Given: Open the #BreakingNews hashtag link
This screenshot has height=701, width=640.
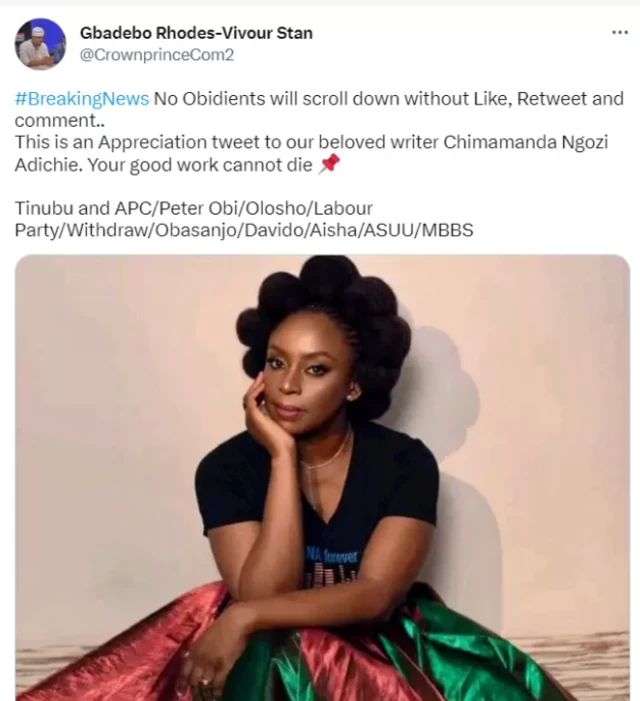Looking at the screenshot, I should pyautogui.click(x=82, y=99).
